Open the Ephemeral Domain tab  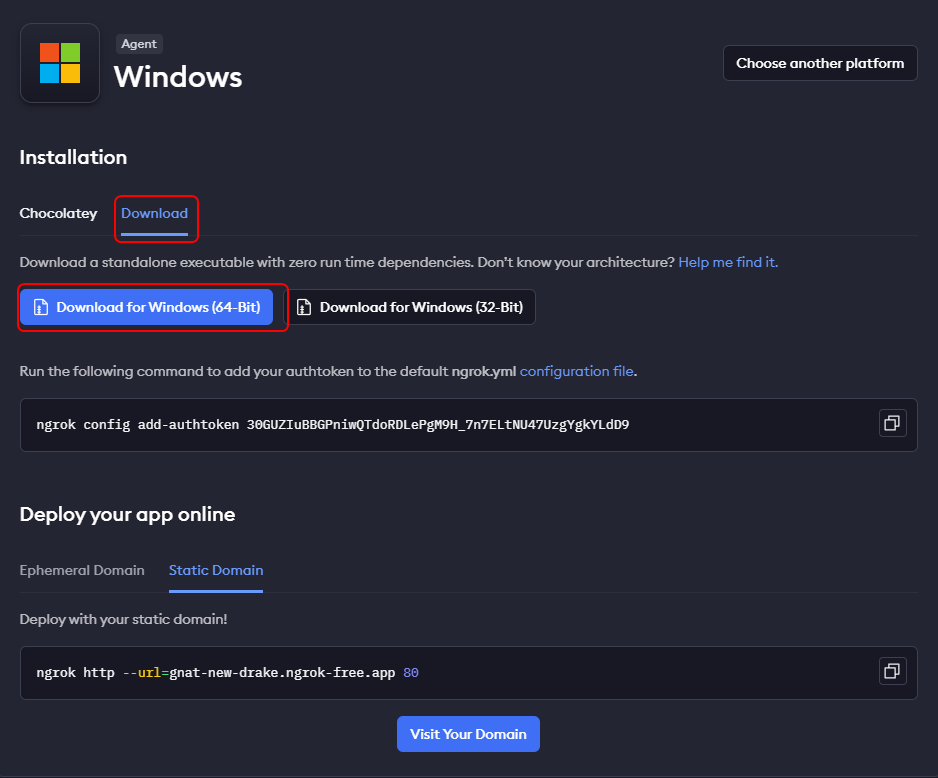click(x=82, y=570)
